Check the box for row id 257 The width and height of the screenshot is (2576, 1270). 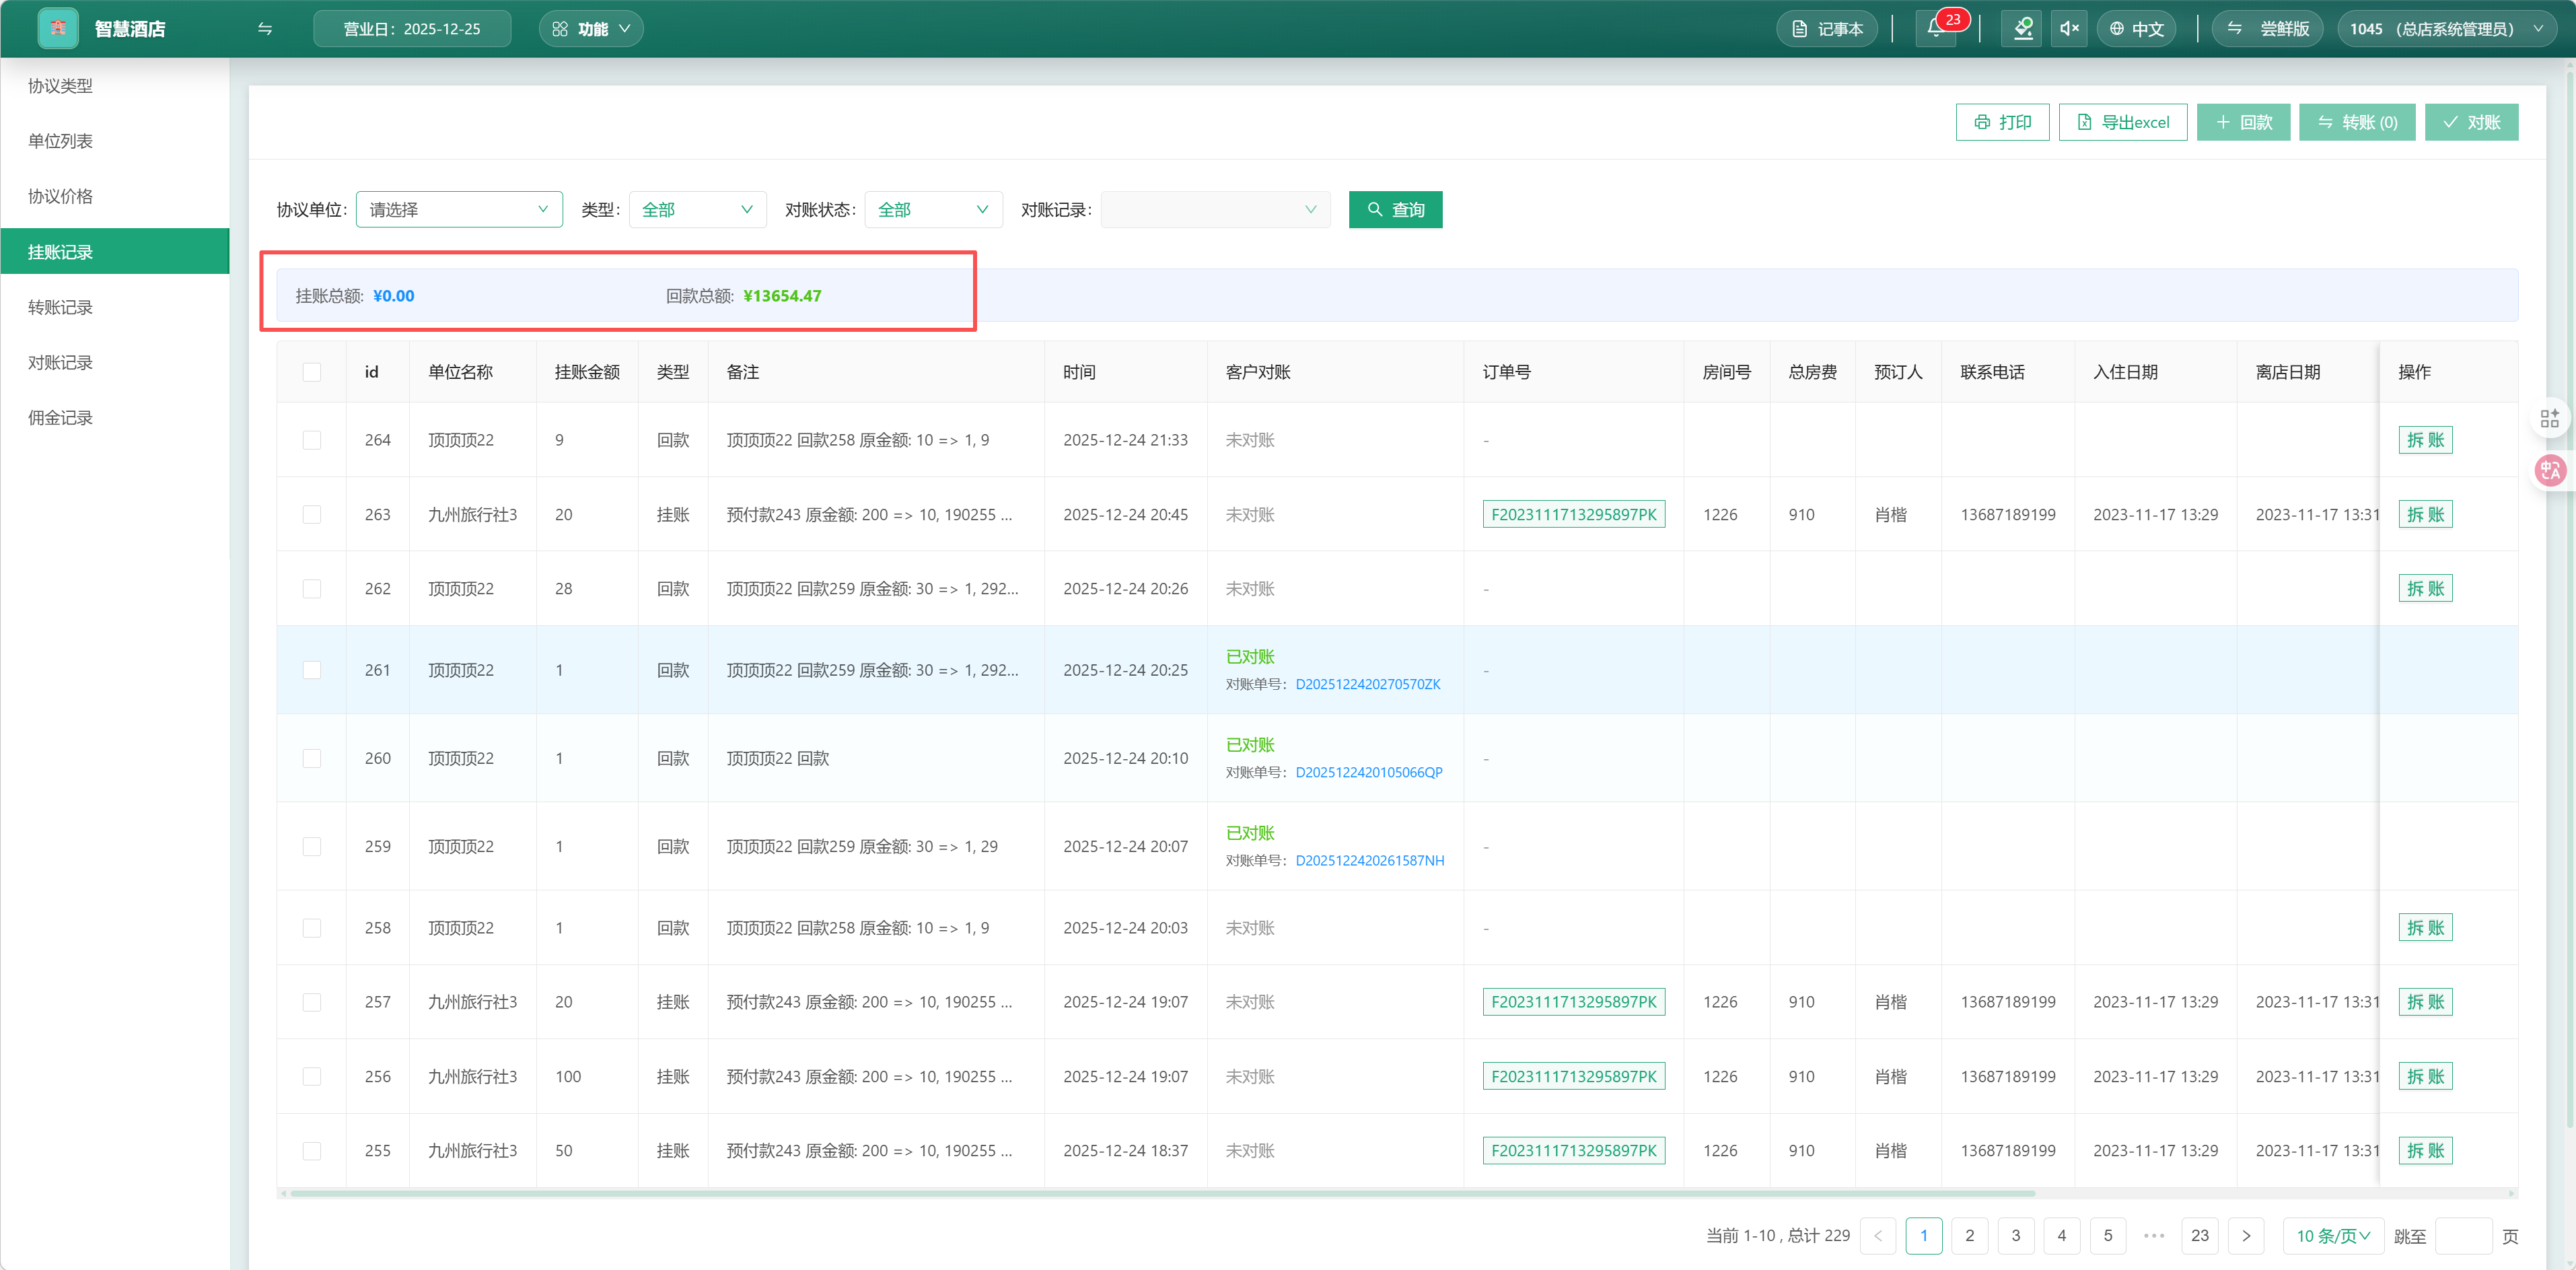[312, 1002]
